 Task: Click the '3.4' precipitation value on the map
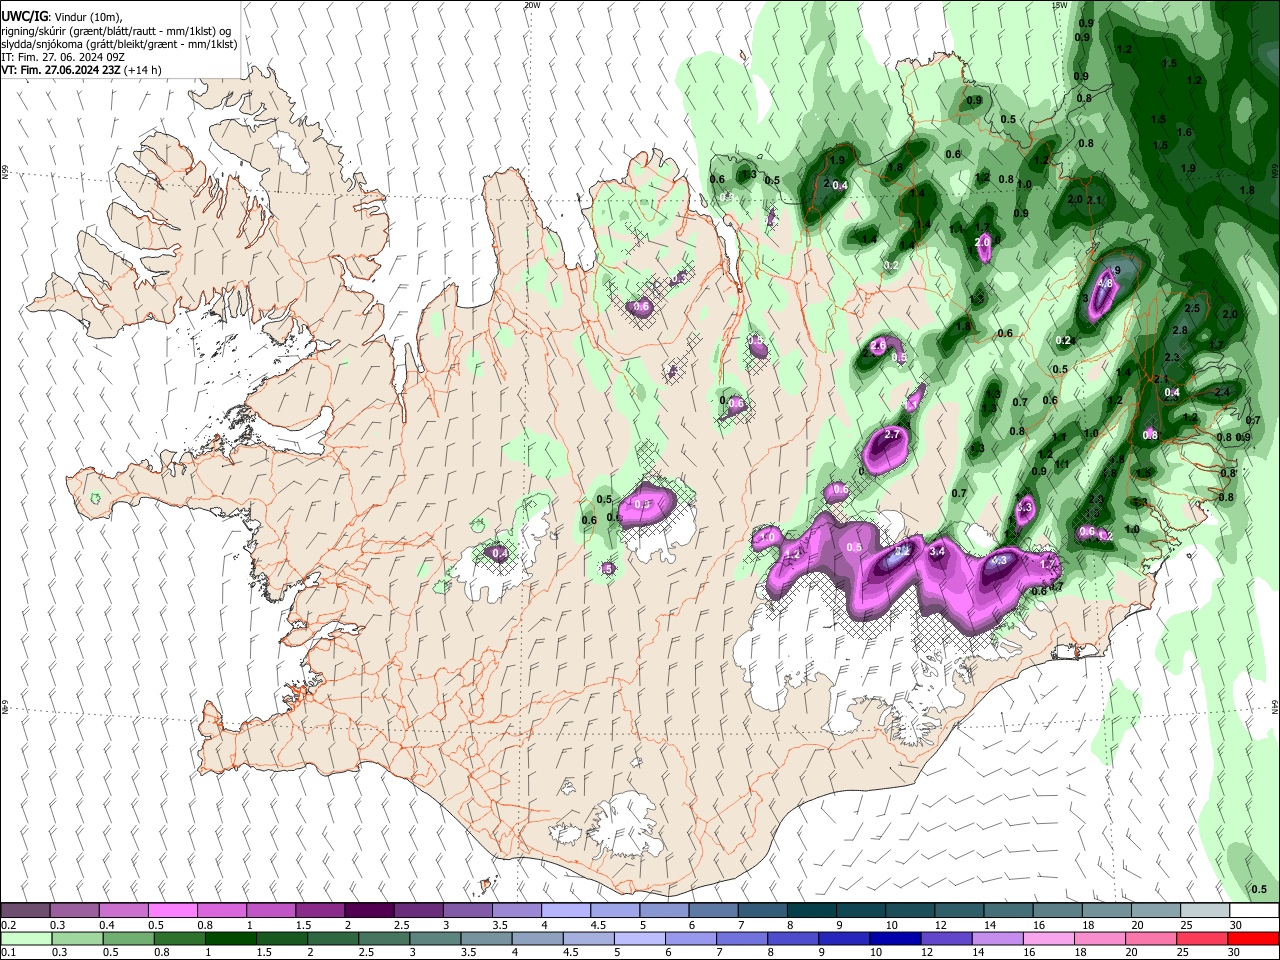tap(937, 551)
